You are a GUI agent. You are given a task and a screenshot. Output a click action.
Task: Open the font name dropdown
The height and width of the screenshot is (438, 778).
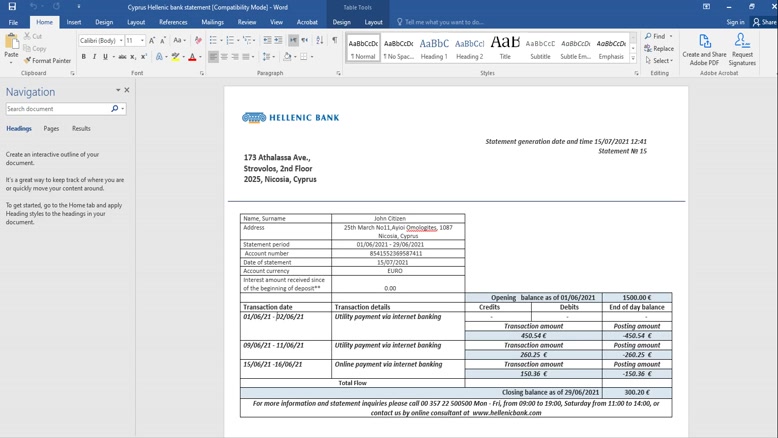121,41
